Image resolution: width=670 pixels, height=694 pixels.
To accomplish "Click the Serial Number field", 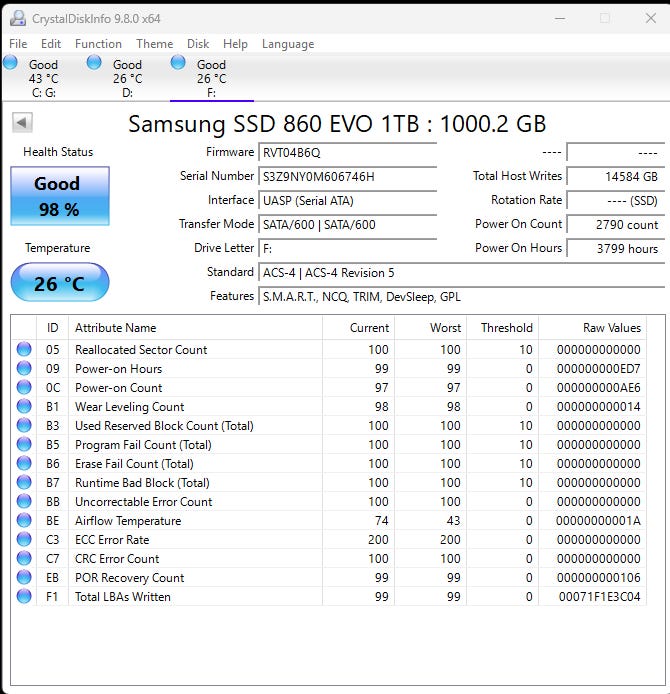I will tap(347, 176).
